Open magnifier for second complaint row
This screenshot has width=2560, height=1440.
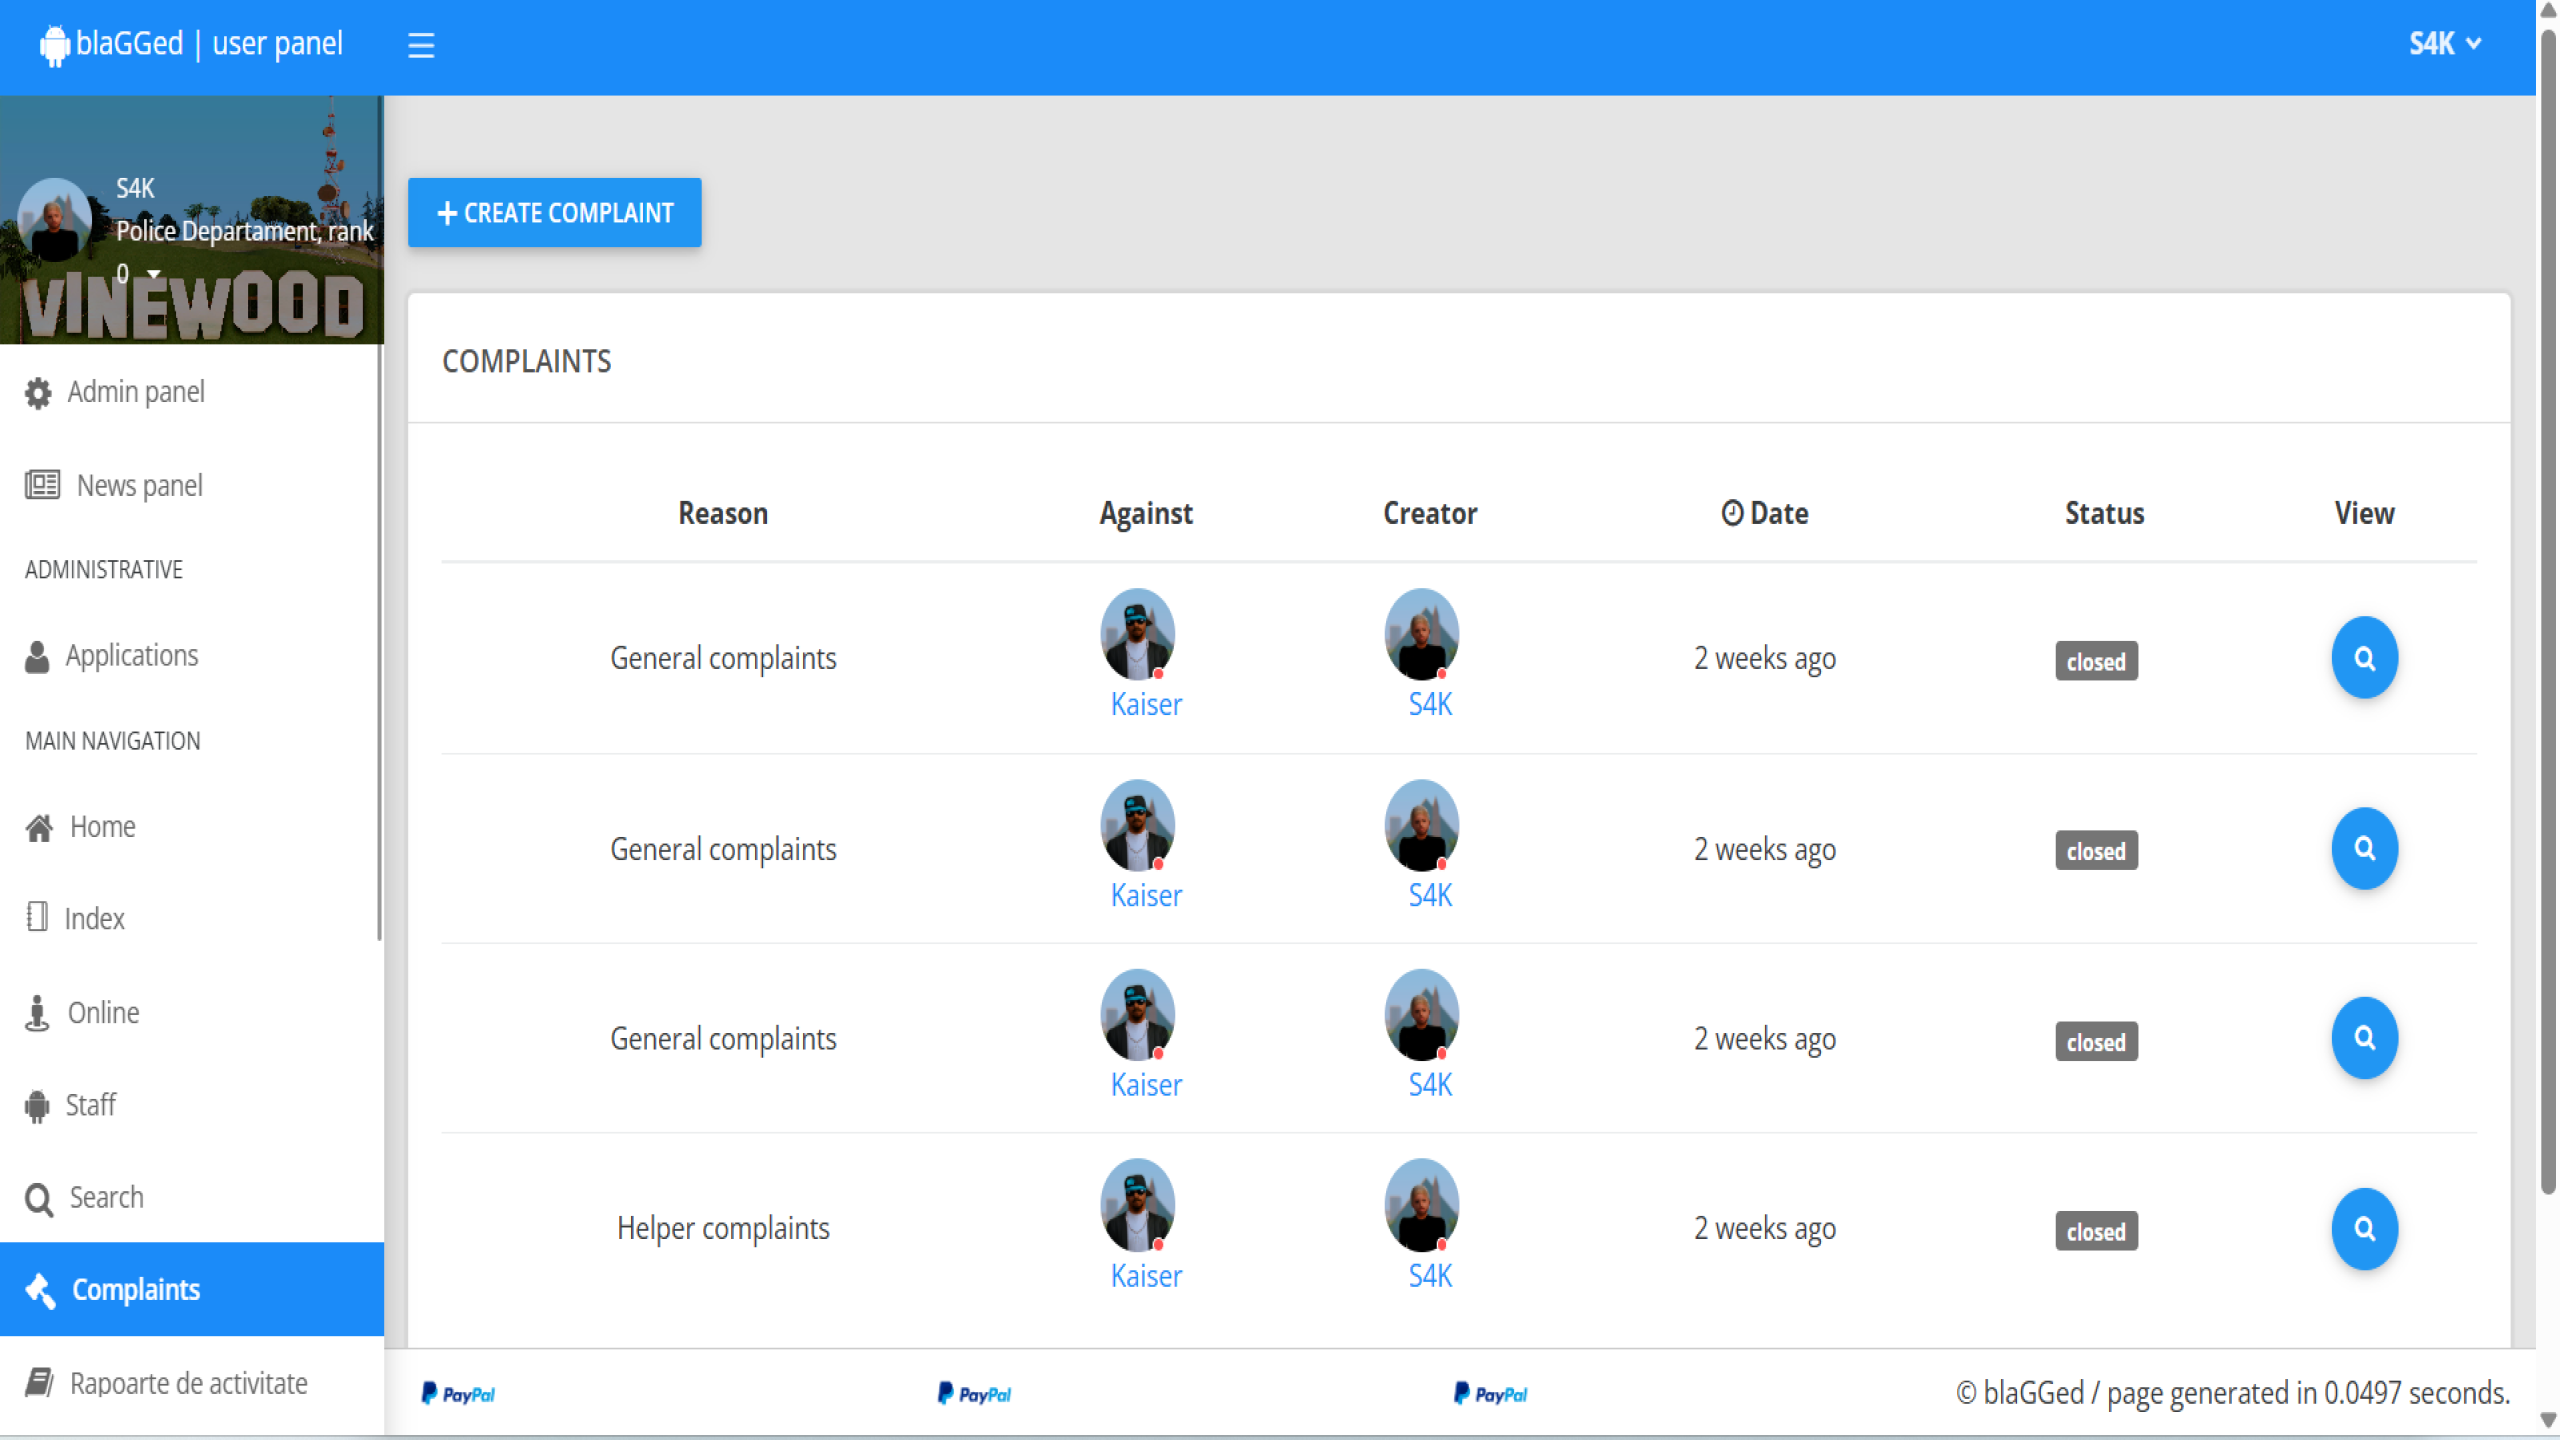(2363, 849)
